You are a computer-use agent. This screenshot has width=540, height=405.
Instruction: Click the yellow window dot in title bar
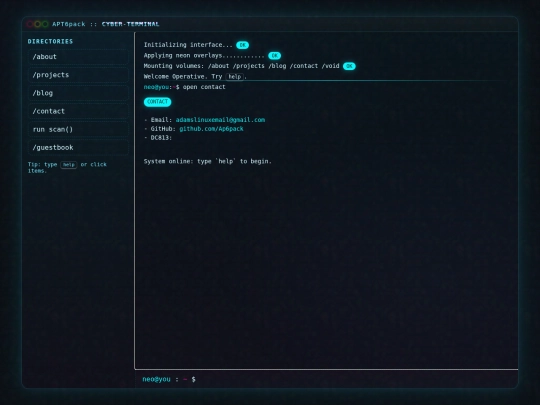[x=38, y=24]
